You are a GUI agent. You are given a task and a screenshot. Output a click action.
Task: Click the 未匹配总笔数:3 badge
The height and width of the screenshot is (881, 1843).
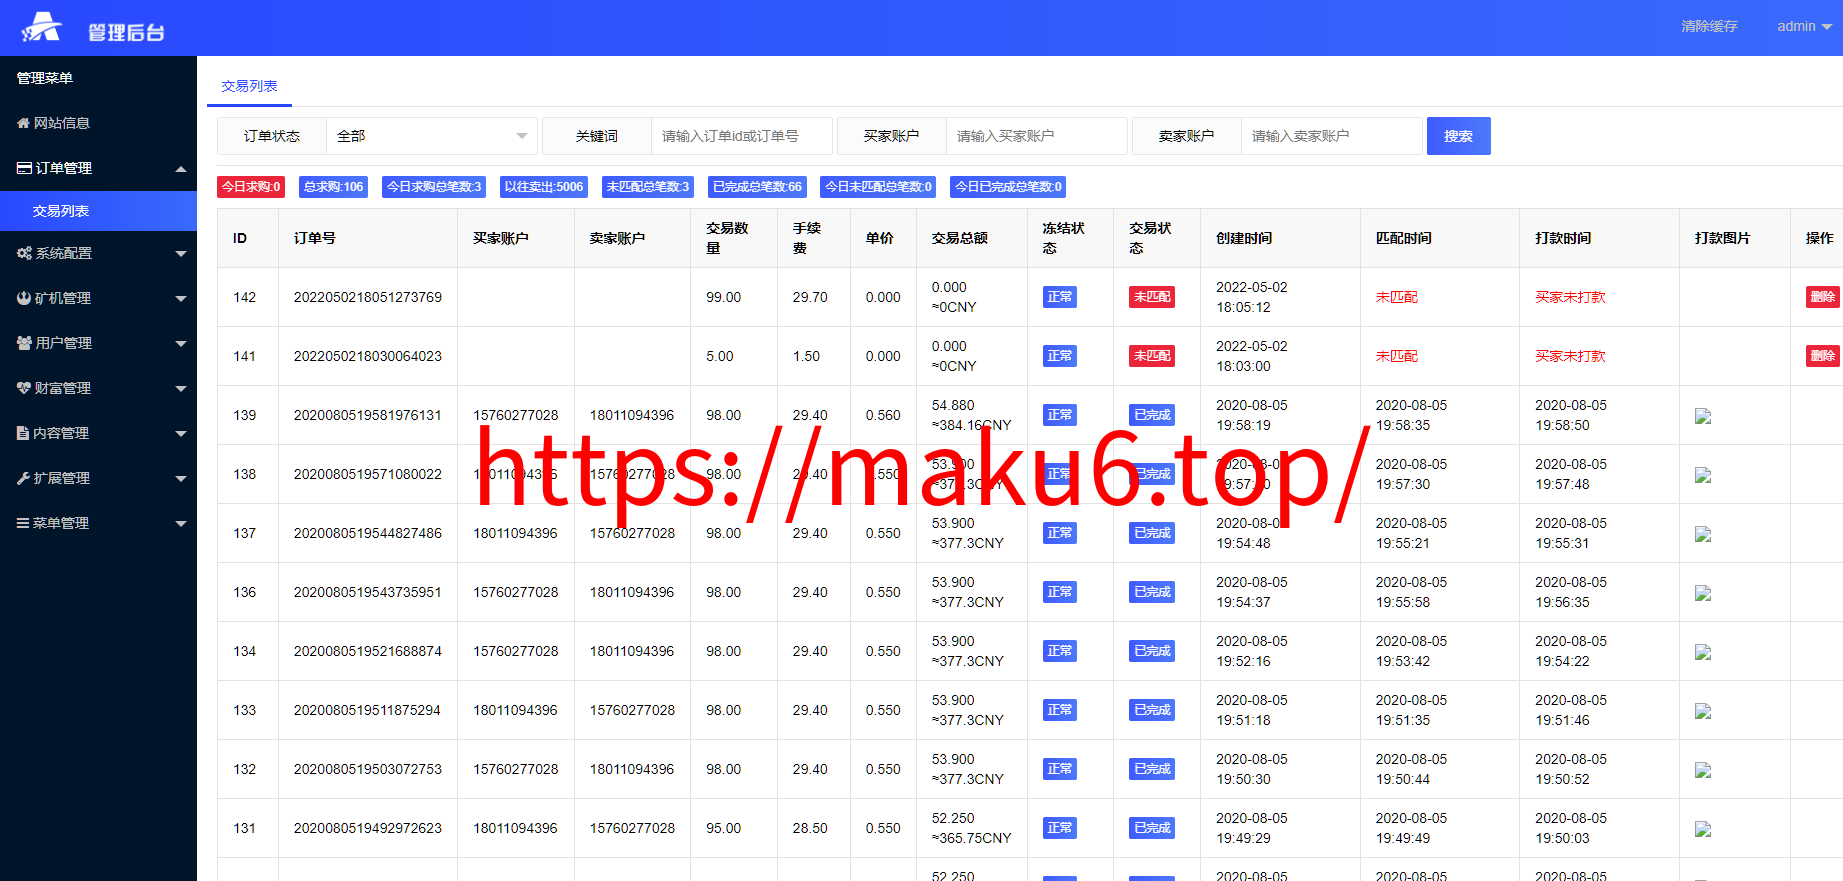click(648, 187)
